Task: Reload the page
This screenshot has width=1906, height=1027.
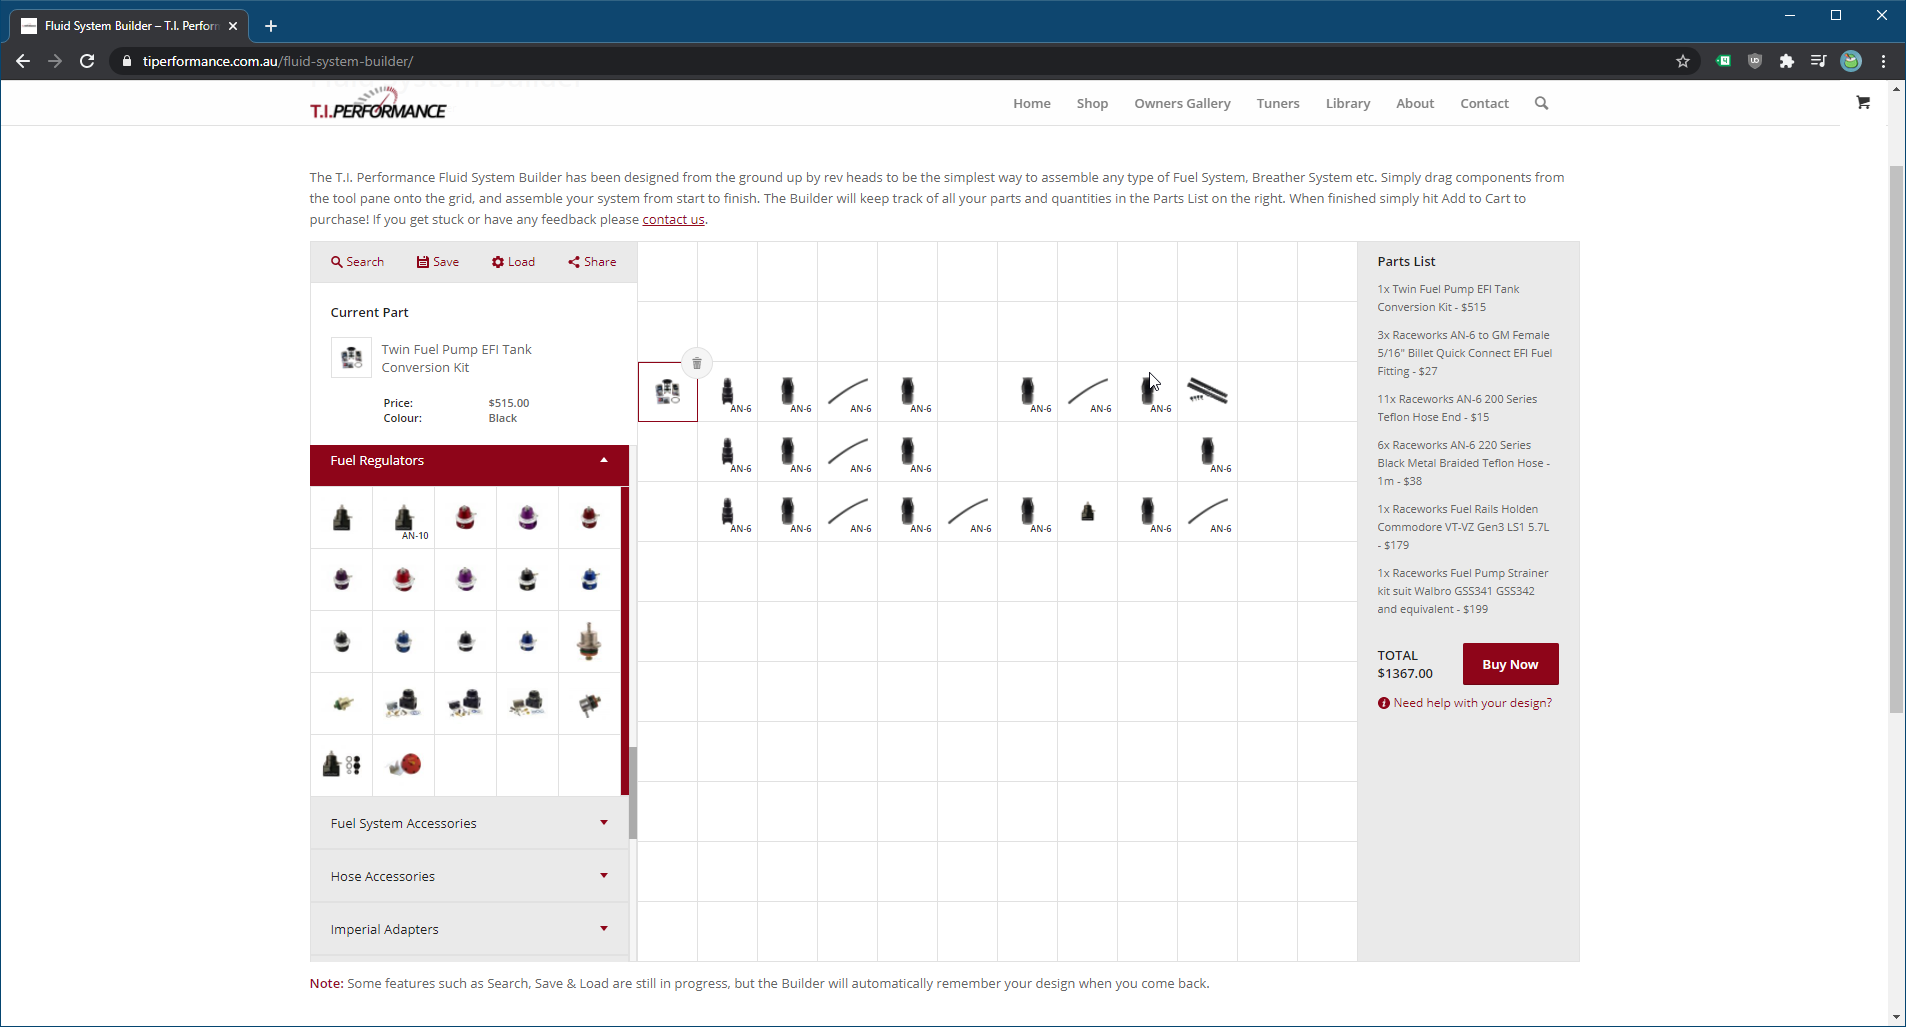Action: (87, 61)
